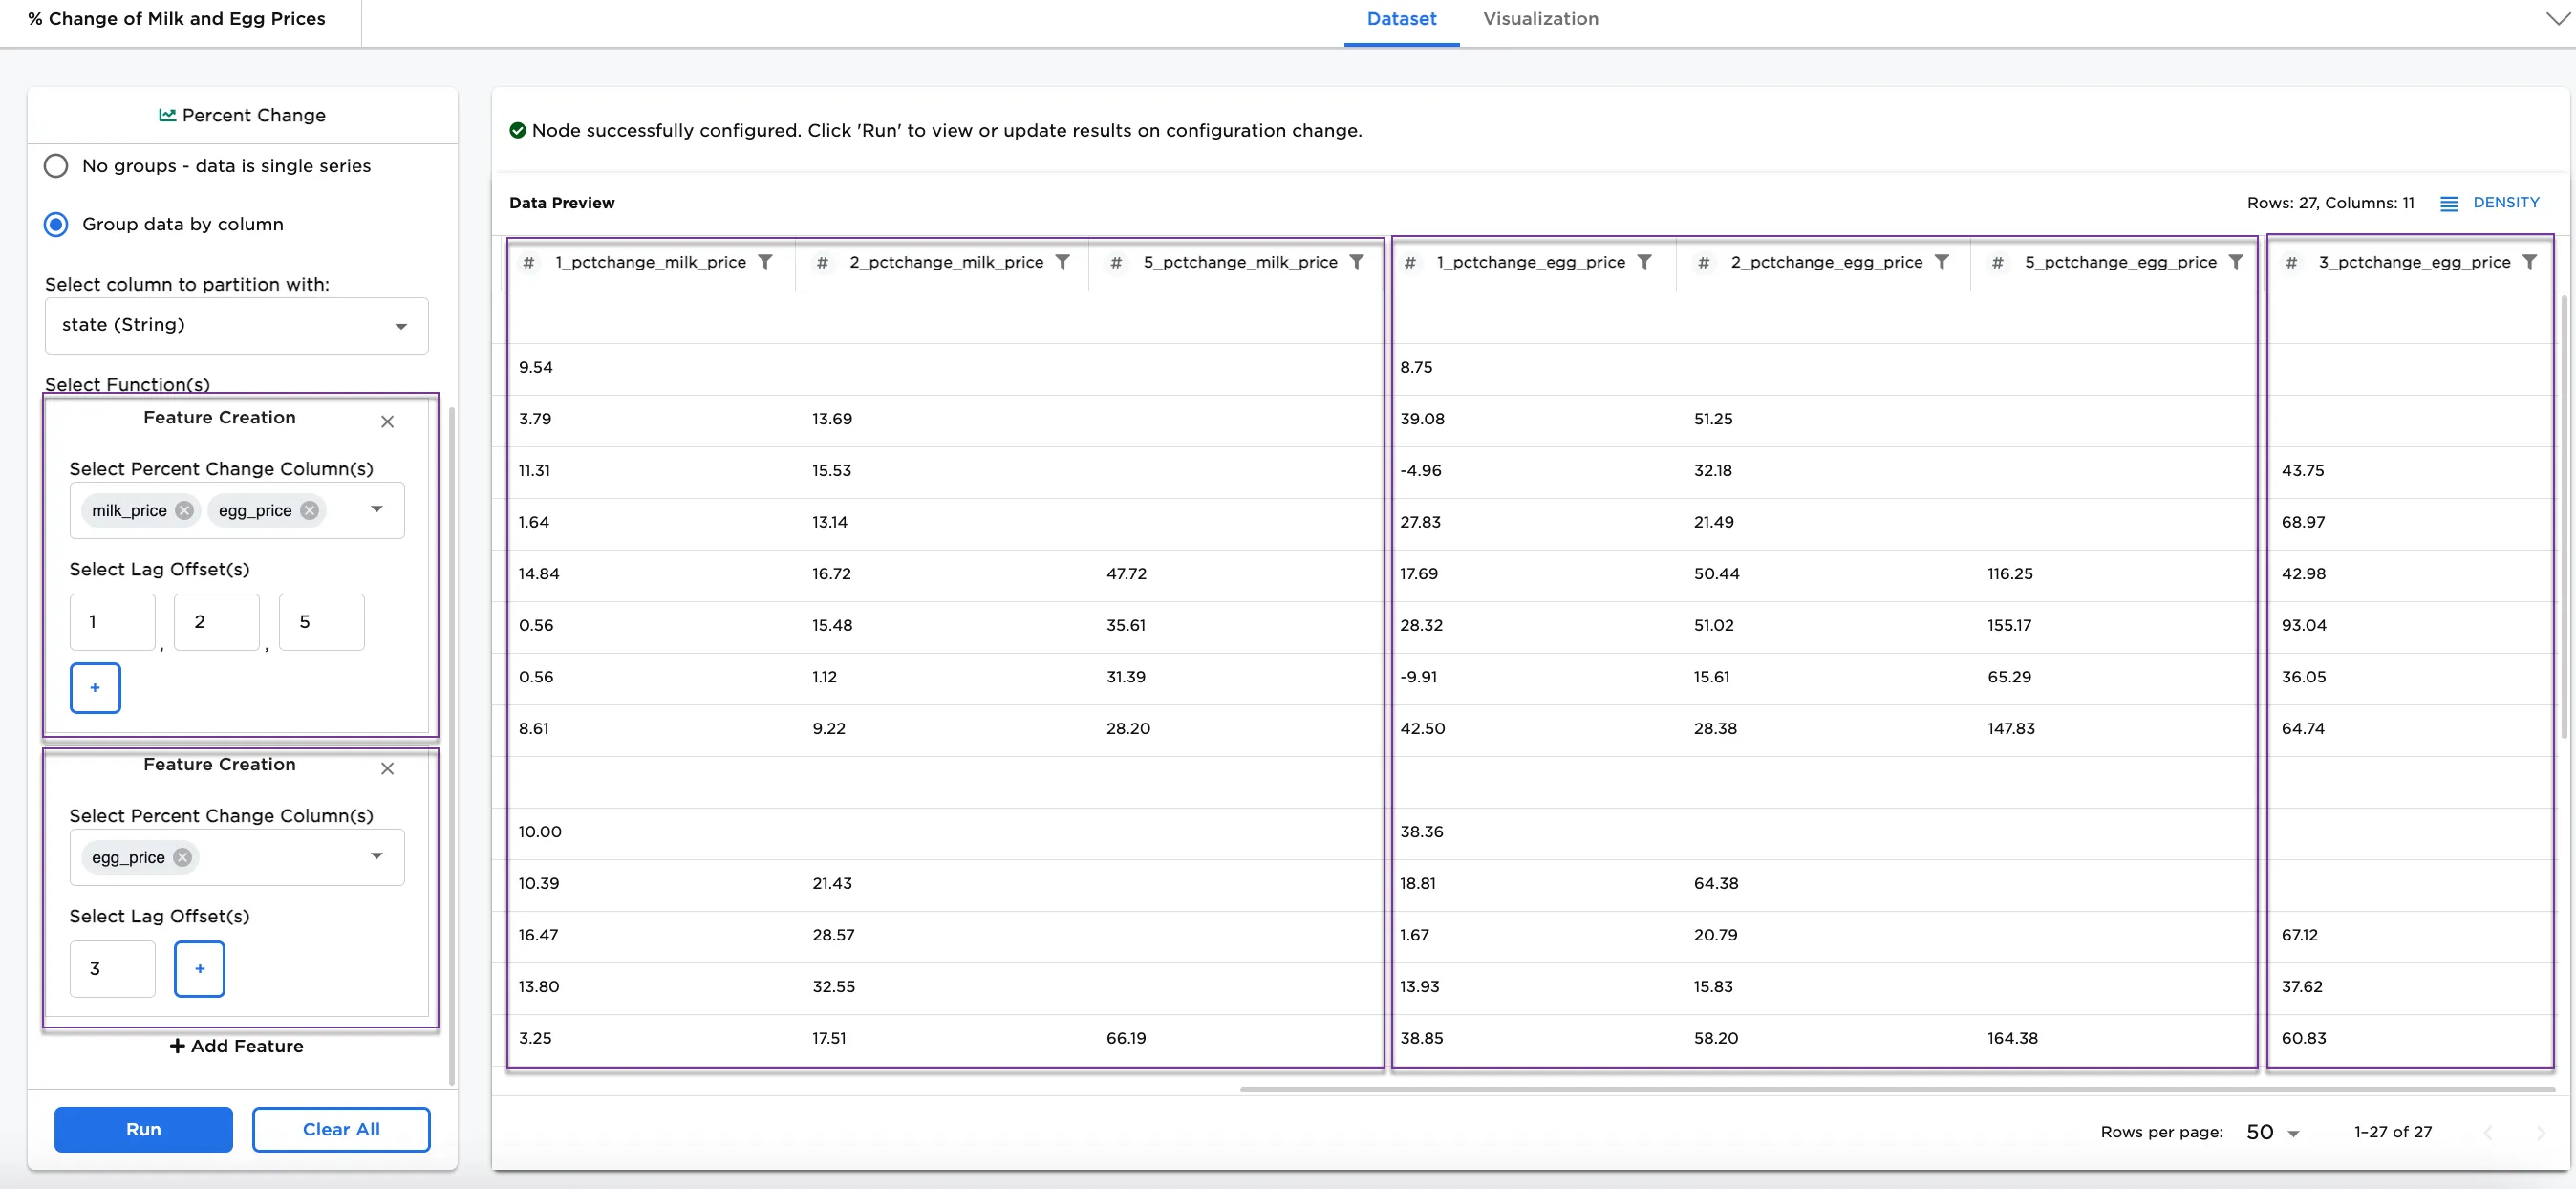Open Rows per page dropdown
Image resolution: width=2576 pixels, height=1189 pixels.
point(2273,1132)
